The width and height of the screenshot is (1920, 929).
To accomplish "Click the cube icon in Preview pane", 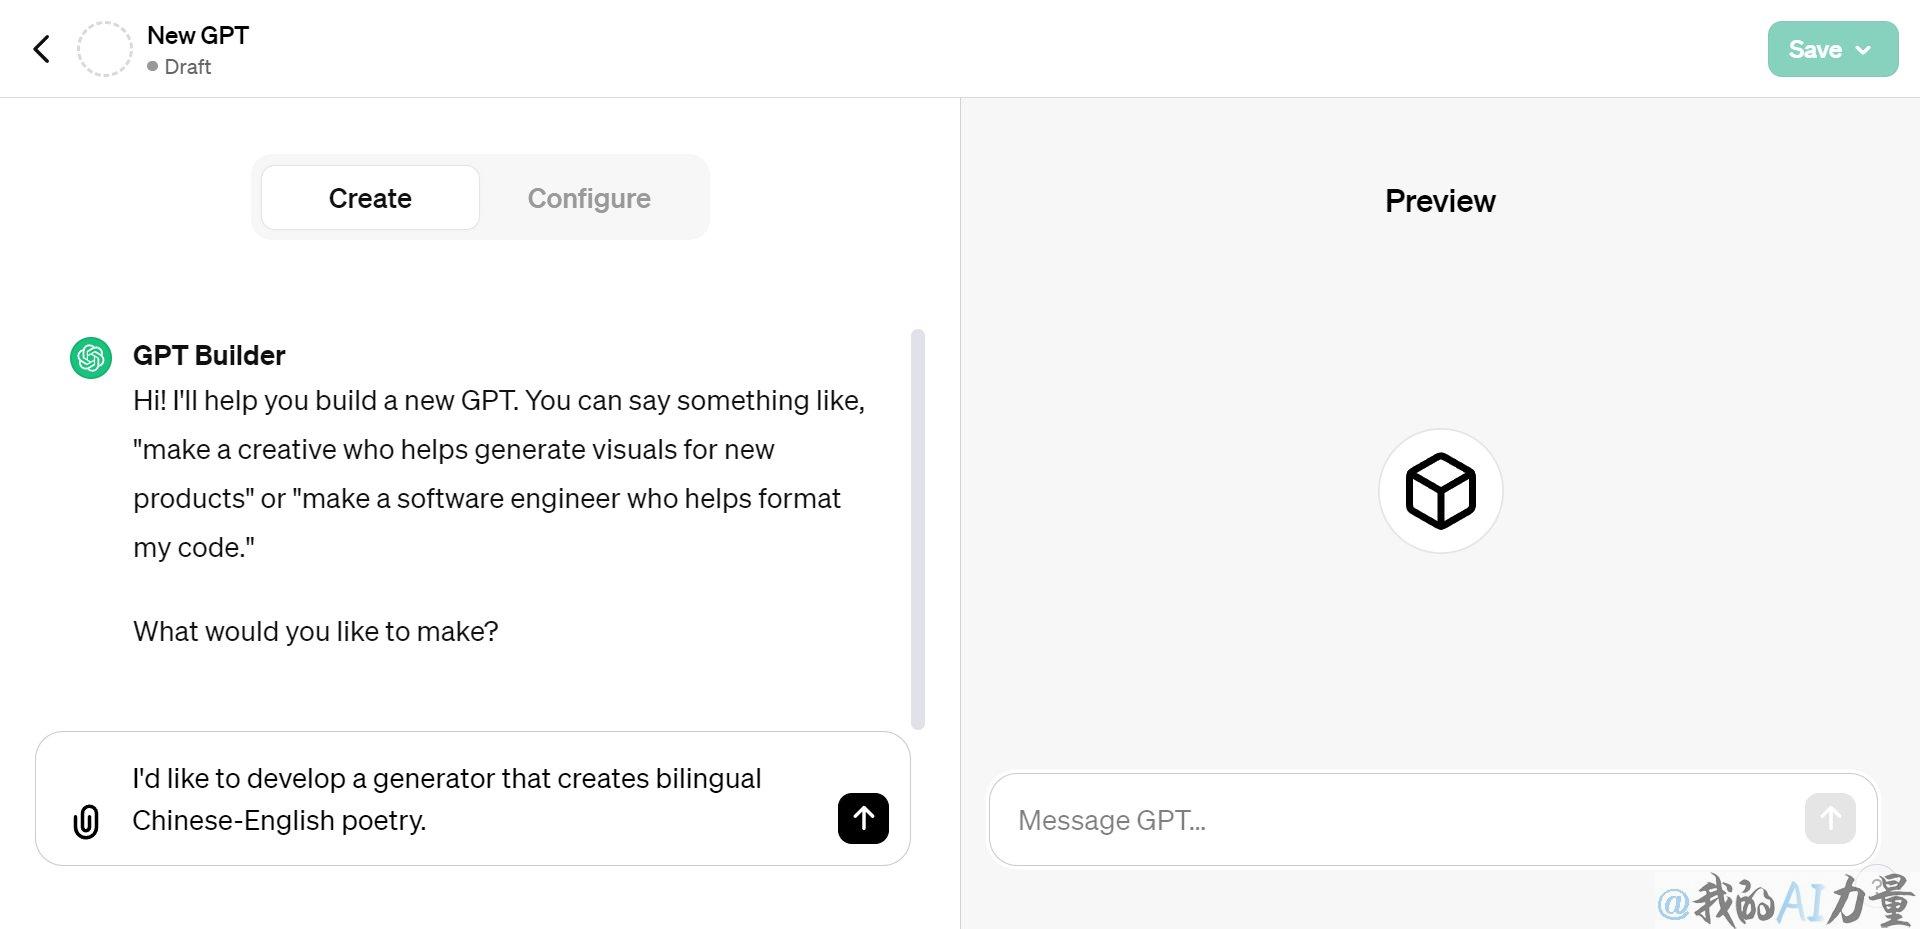I will tap(1440, 491).
